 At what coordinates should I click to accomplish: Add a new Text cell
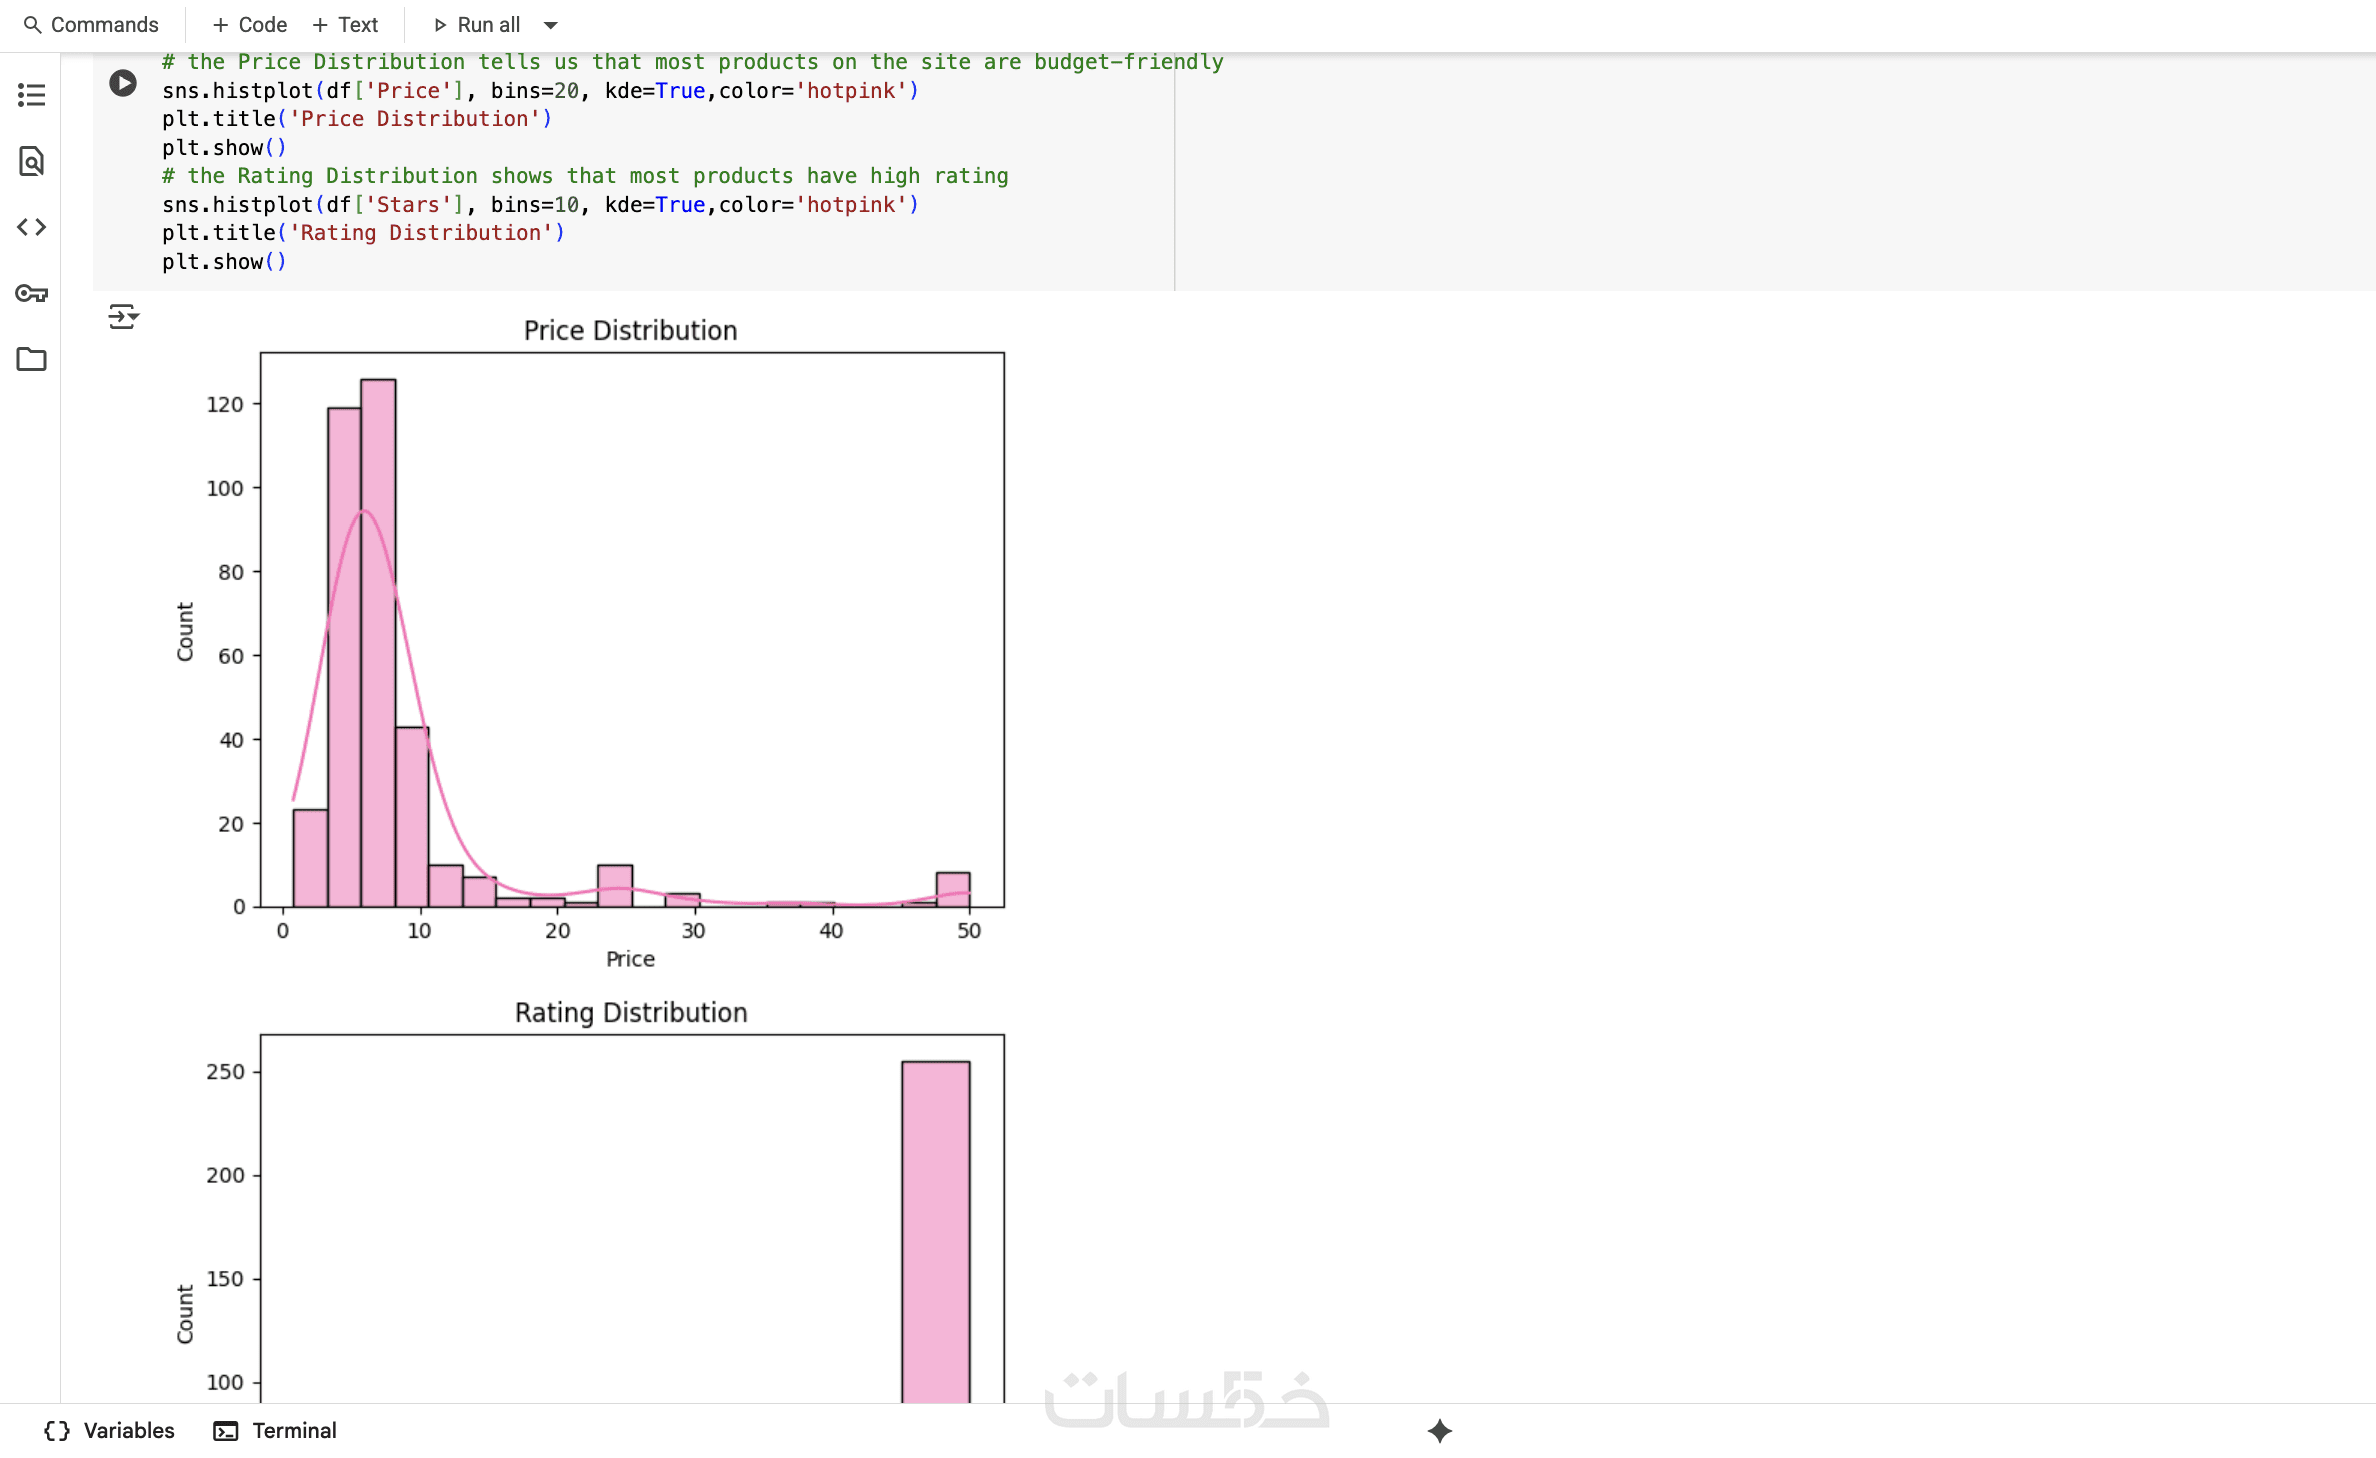pos(345,25)
